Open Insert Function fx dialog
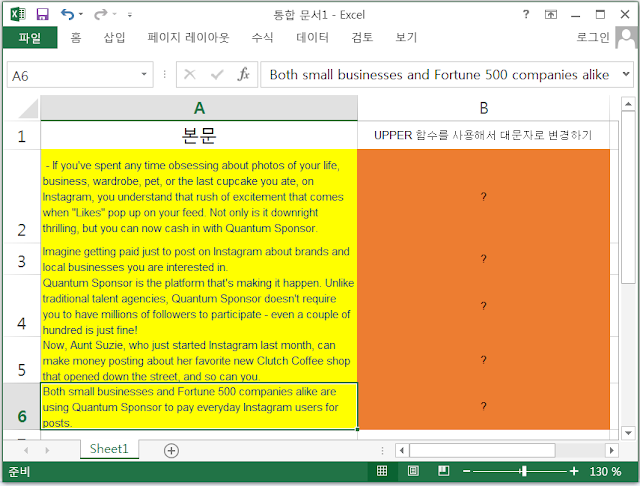Viewport: 640px width, 486px height. point(243,74)
